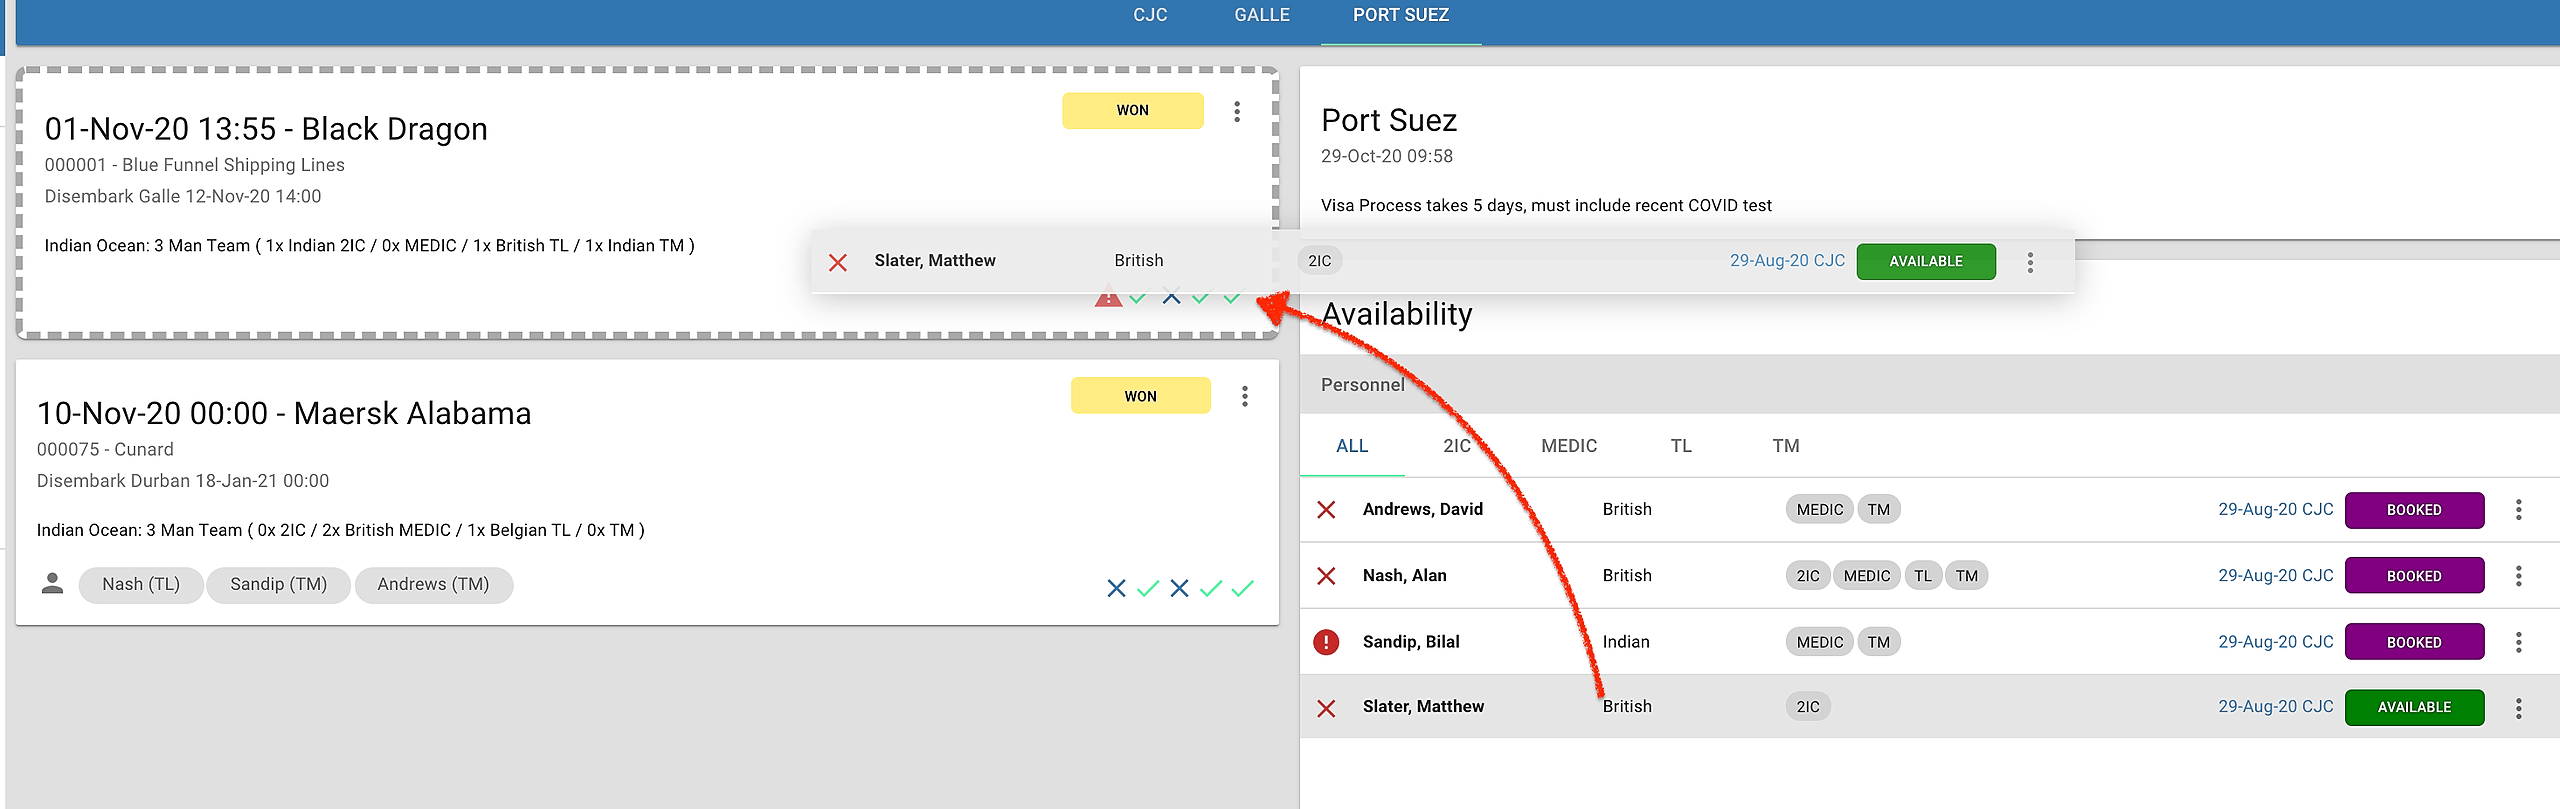The width and height of the screenshot is (2560, 809).
Task: Open 29-Aug-20 CJC link for Sandip, Bilal
Action: click(2276, 641)
